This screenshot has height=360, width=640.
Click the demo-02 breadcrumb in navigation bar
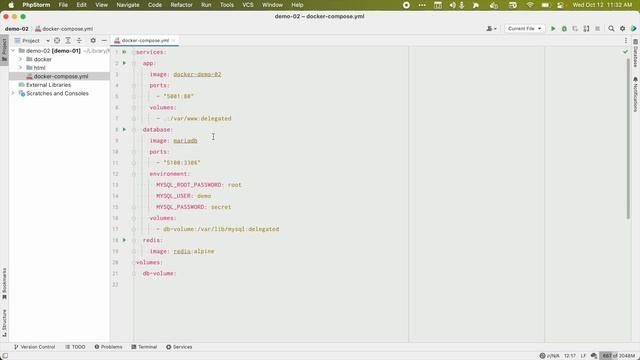[17, 29]
